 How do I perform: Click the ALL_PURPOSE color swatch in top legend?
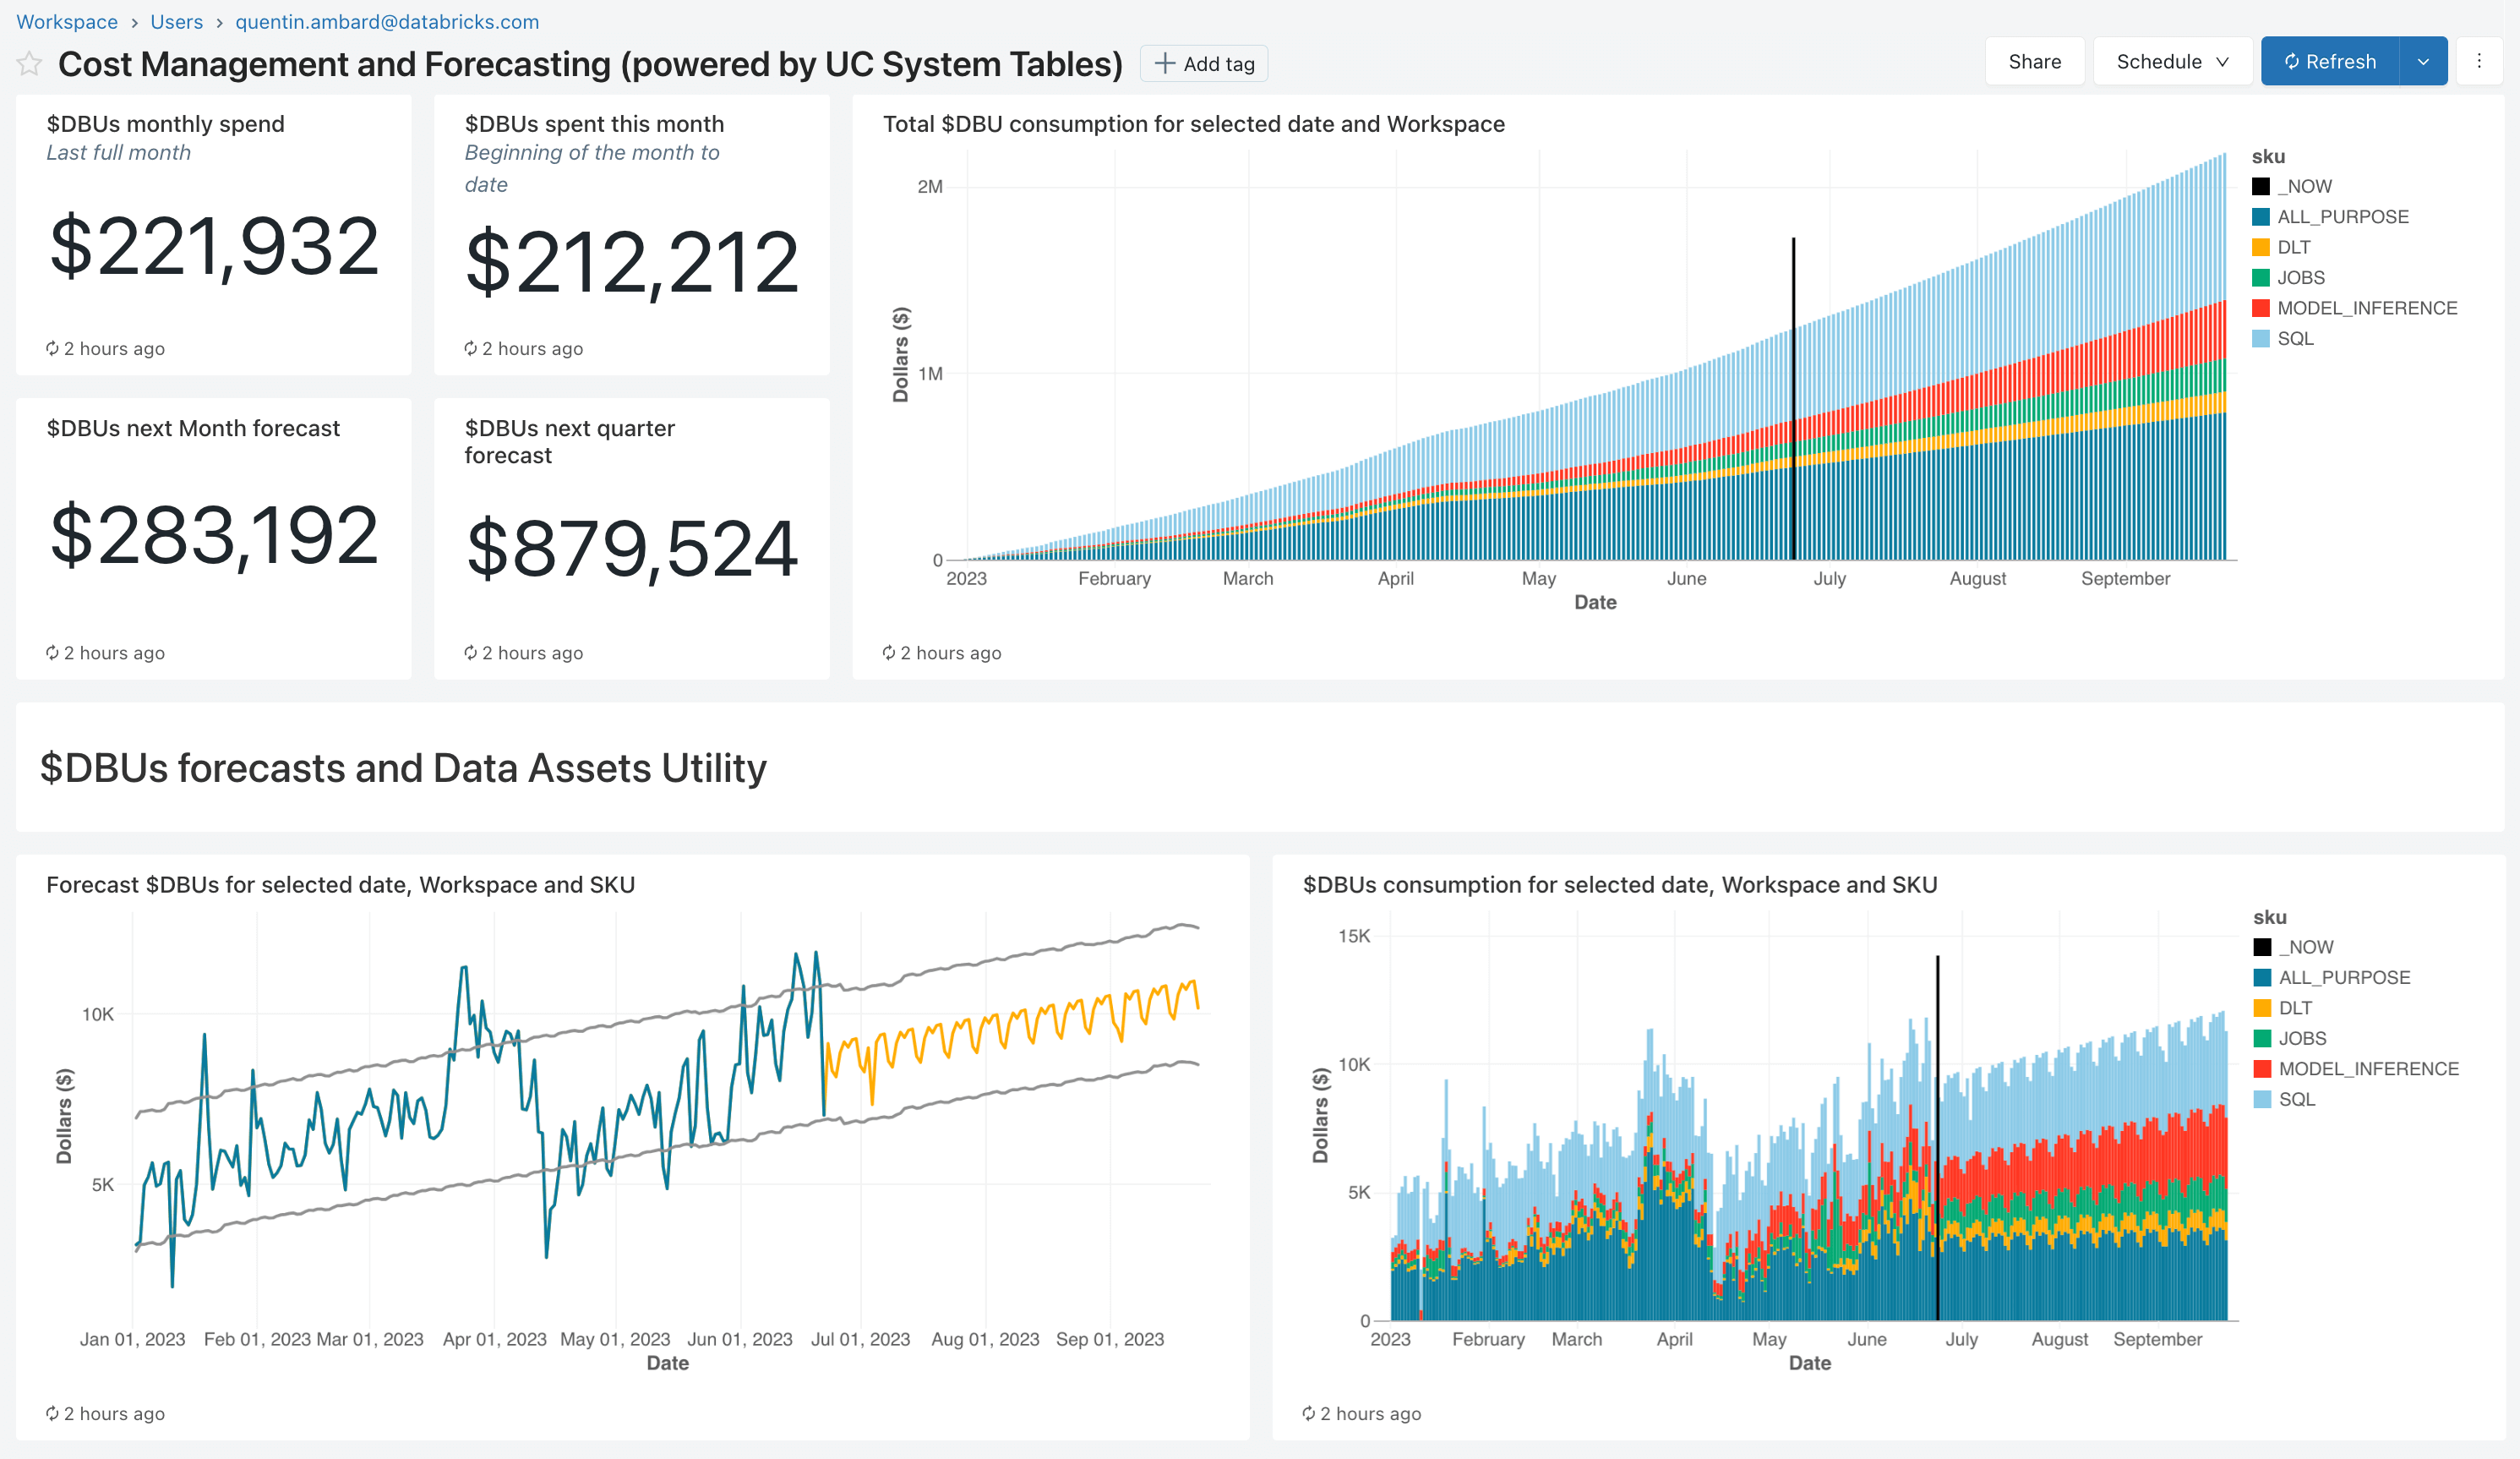[x=2260, y=217]
